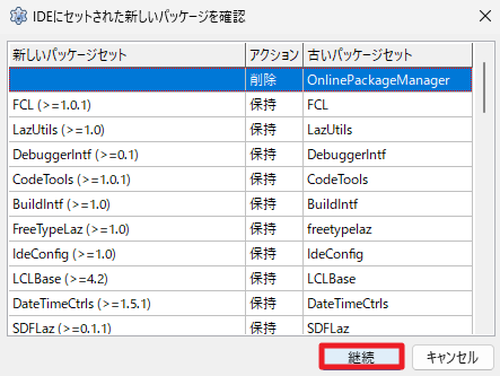Click the 古いパッケージセット column header

point(388,55)
